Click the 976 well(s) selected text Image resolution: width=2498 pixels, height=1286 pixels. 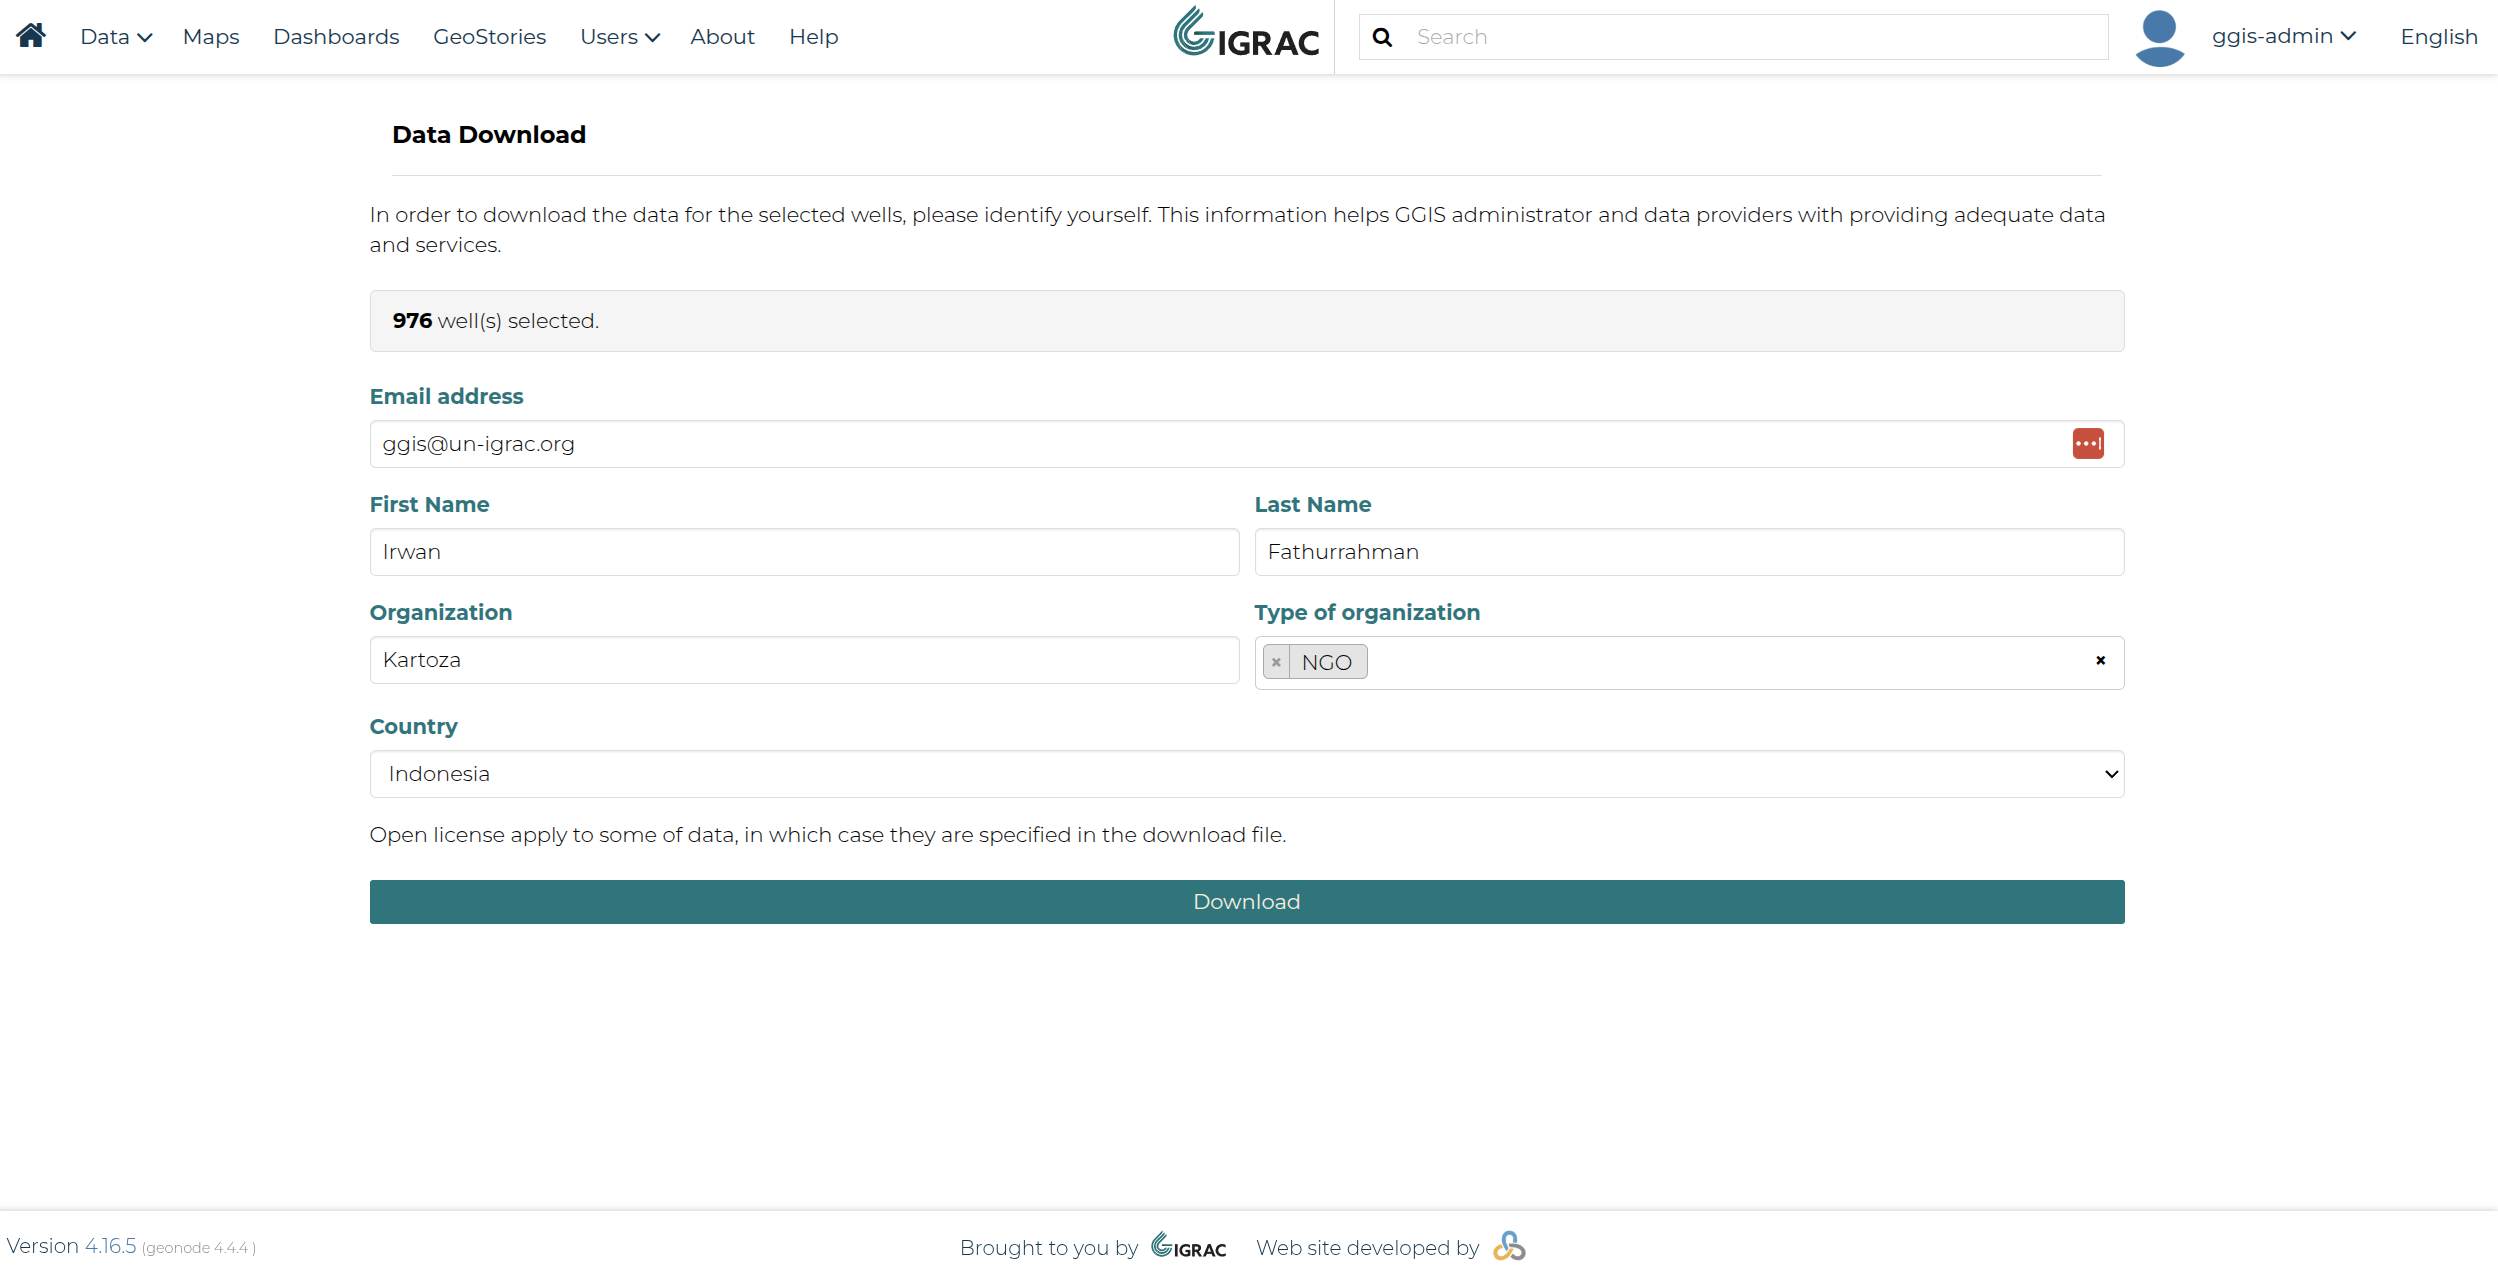coord(495,321)
